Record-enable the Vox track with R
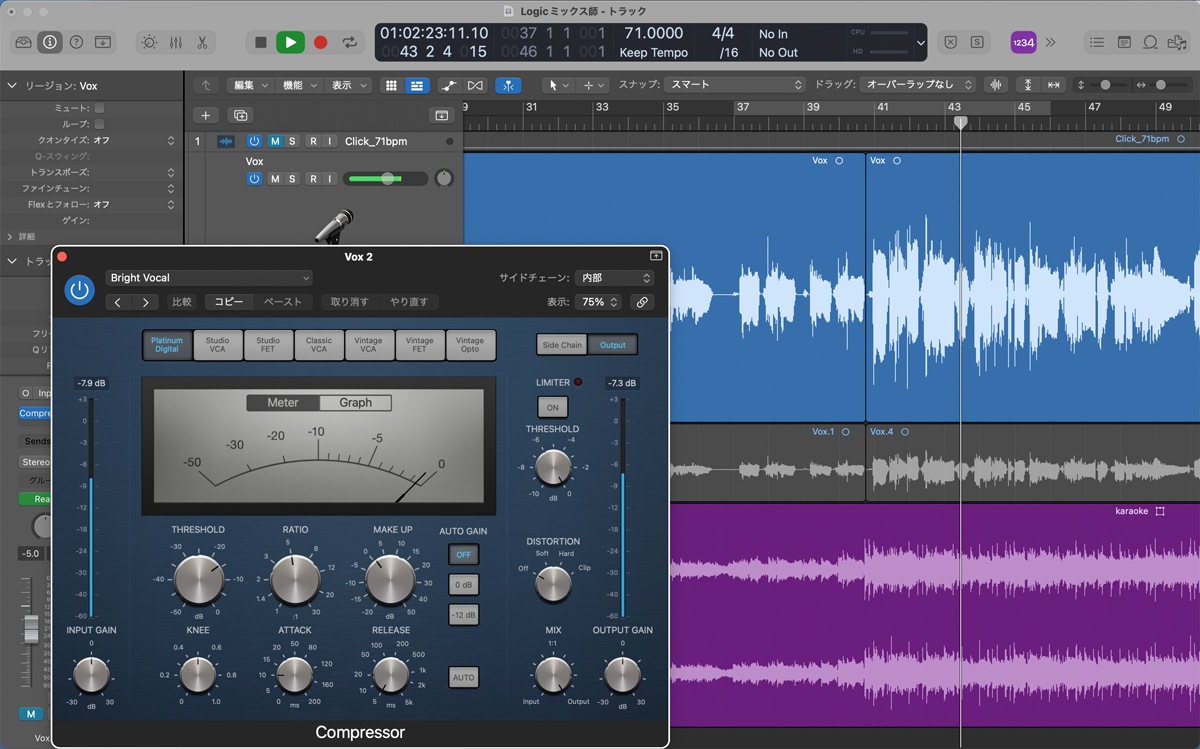 pyautogui.click(x=313, y=179)
